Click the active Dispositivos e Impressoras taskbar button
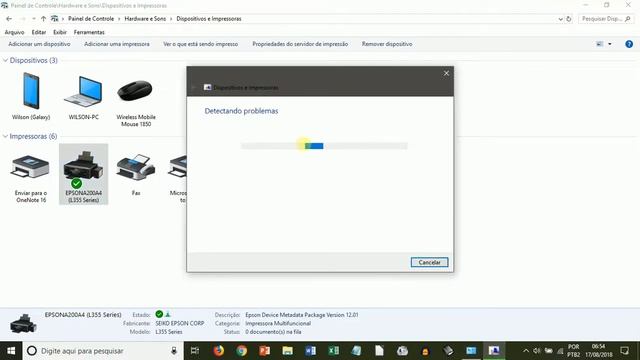This screenshot has height=360, width=640. (494, 351)
